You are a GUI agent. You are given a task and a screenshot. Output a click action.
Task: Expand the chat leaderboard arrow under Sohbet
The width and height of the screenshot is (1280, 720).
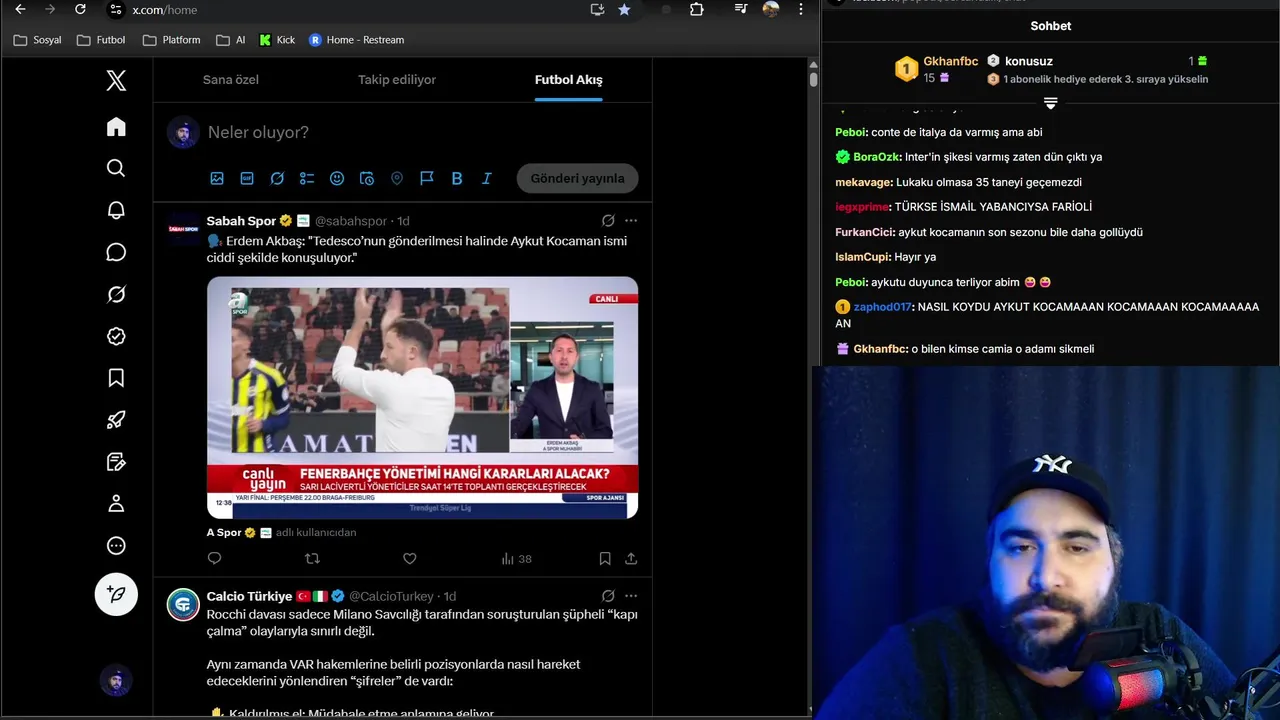click(1050, 103)
